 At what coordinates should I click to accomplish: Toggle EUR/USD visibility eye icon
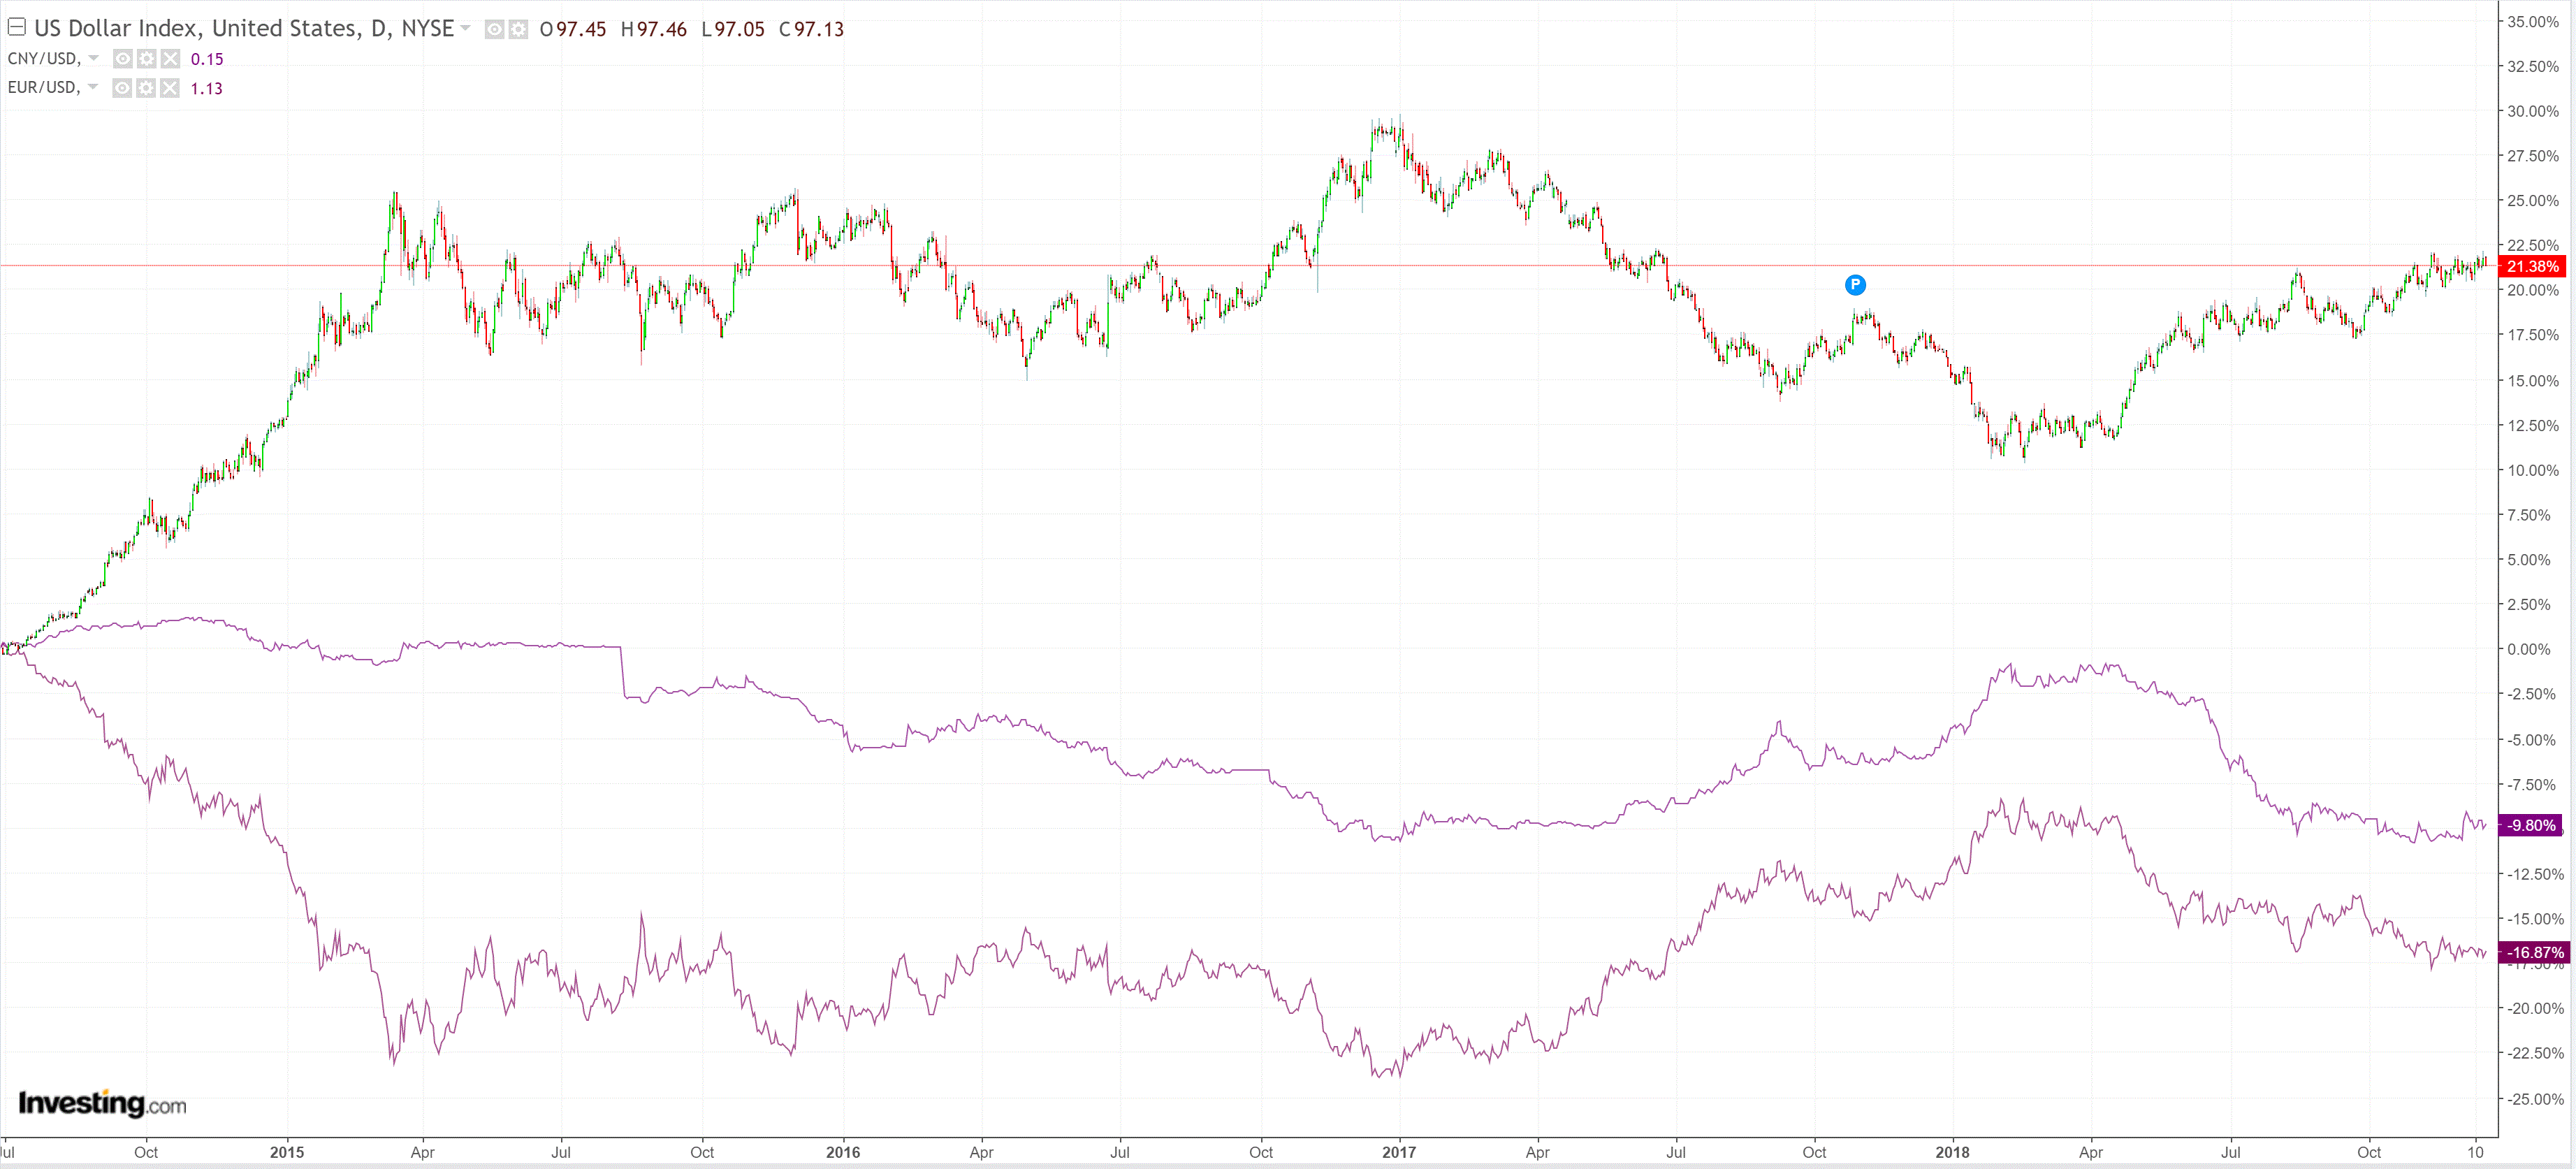(x=122, y=88)
